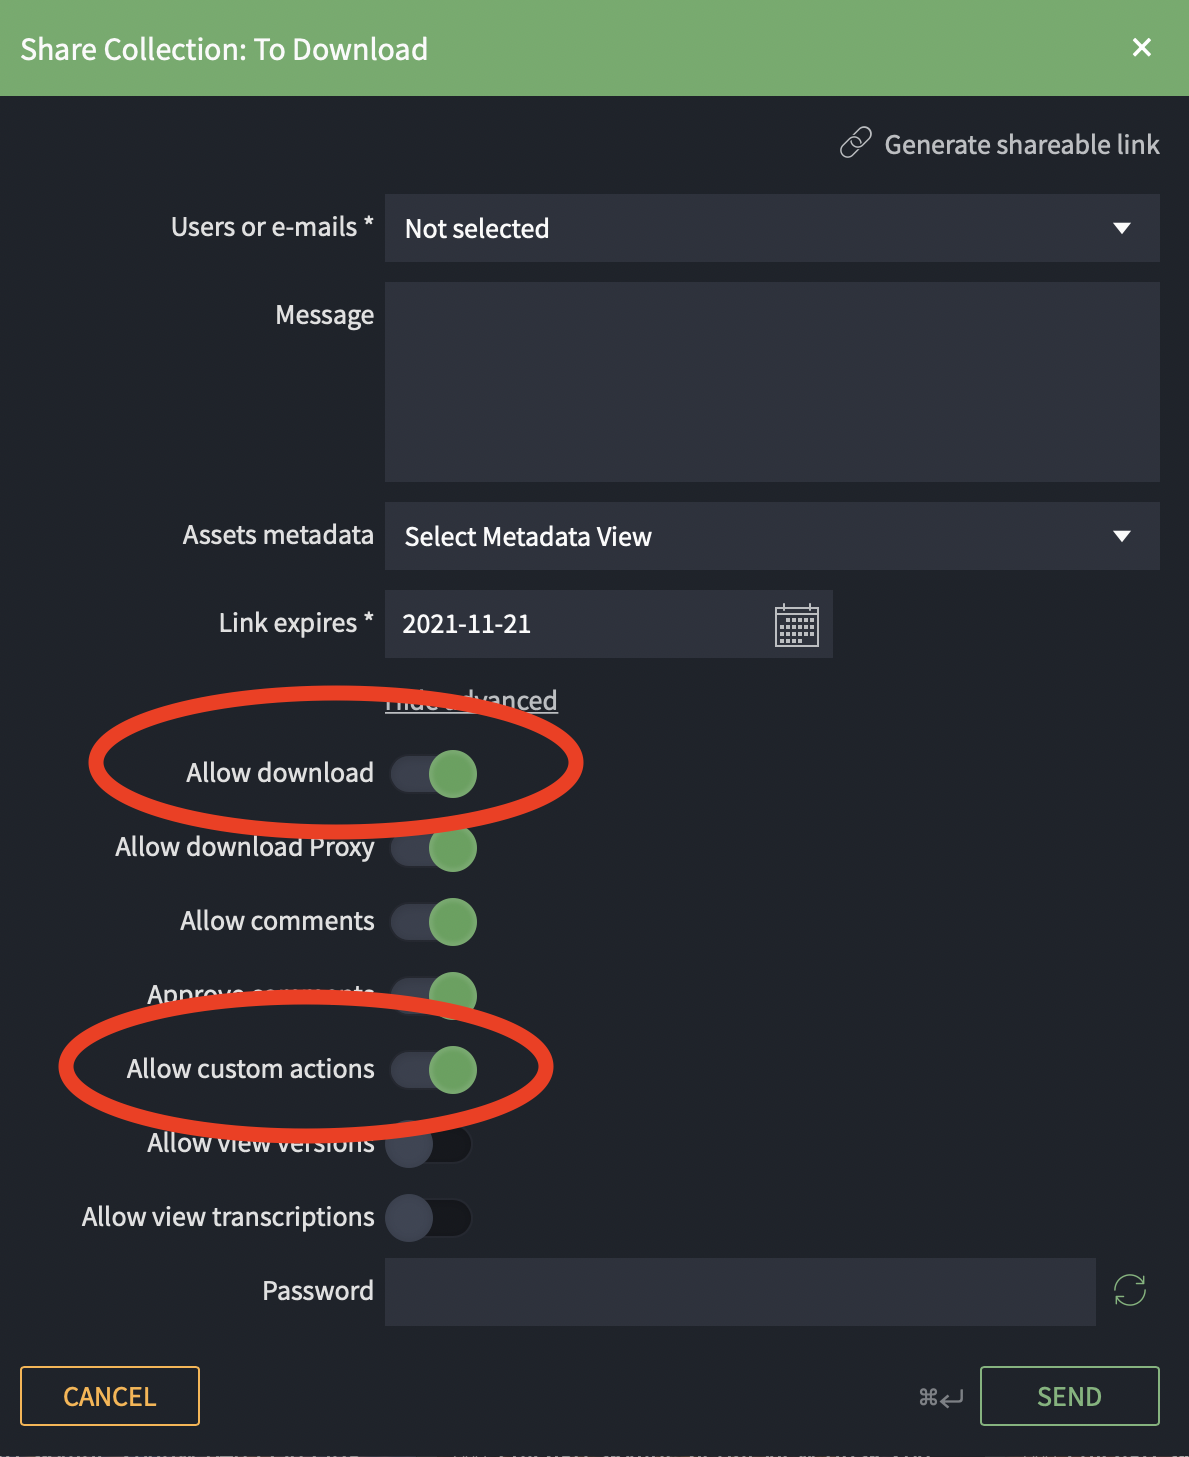Focus the Password input field
This screenshot has width=1189, height=1457.
[740, 1292]
